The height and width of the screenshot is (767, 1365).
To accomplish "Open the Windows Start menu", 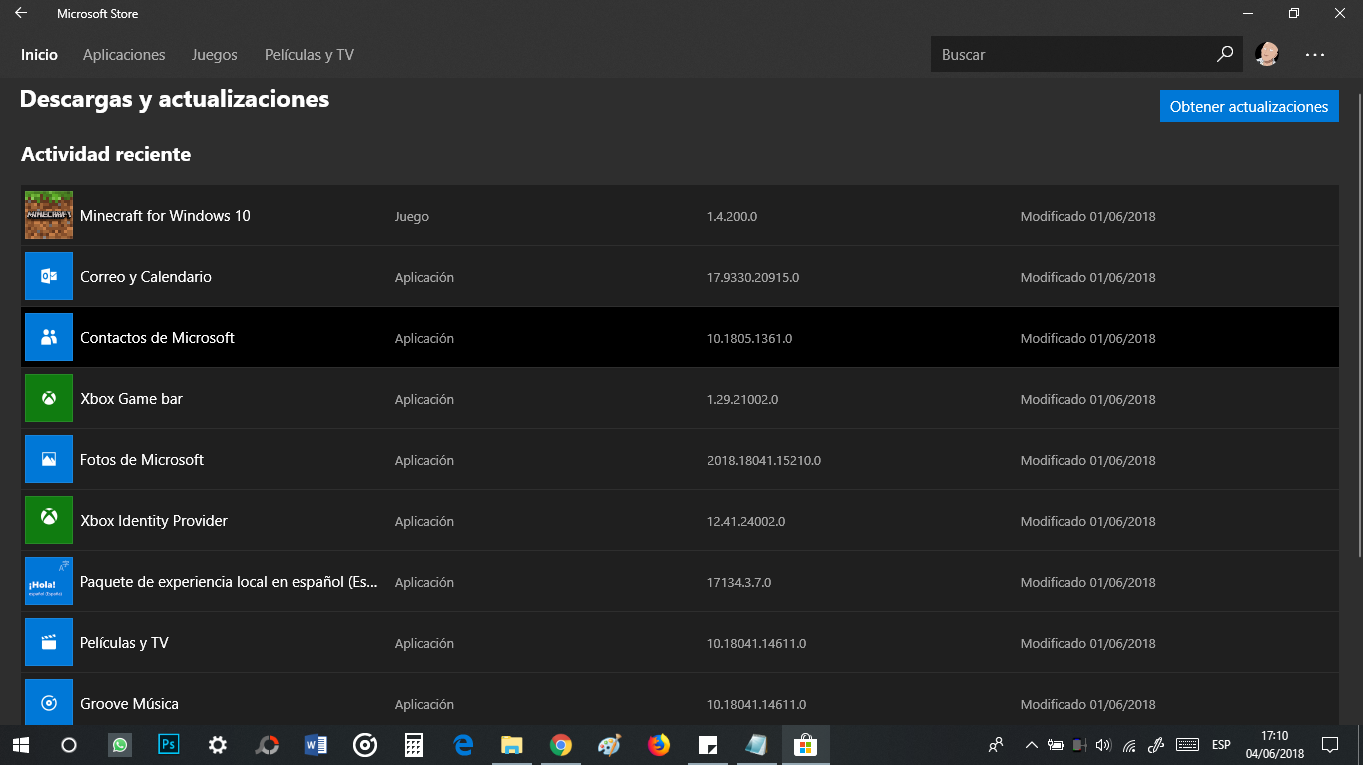I will point(20,745).
